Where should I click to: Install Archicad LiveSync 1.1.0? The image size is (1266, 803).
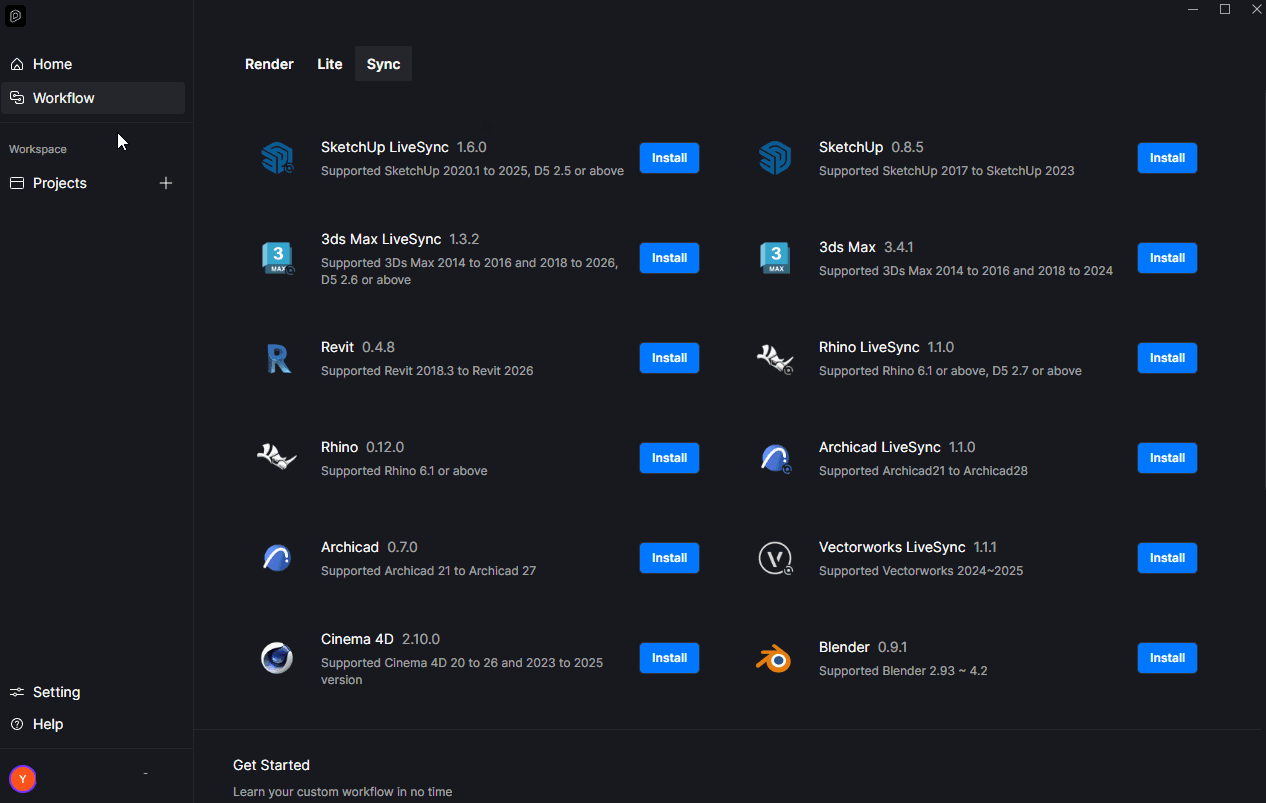pyautogui.click(x=1167, y=458)
